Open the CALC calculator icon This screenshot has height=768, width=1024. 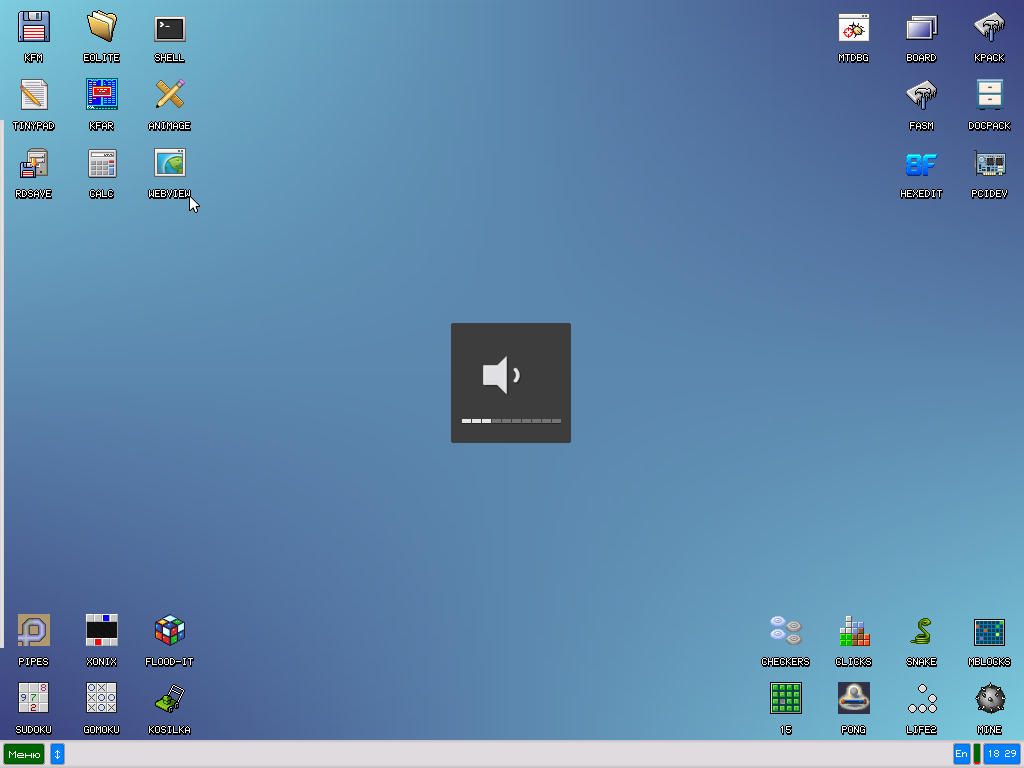point(101,164)
